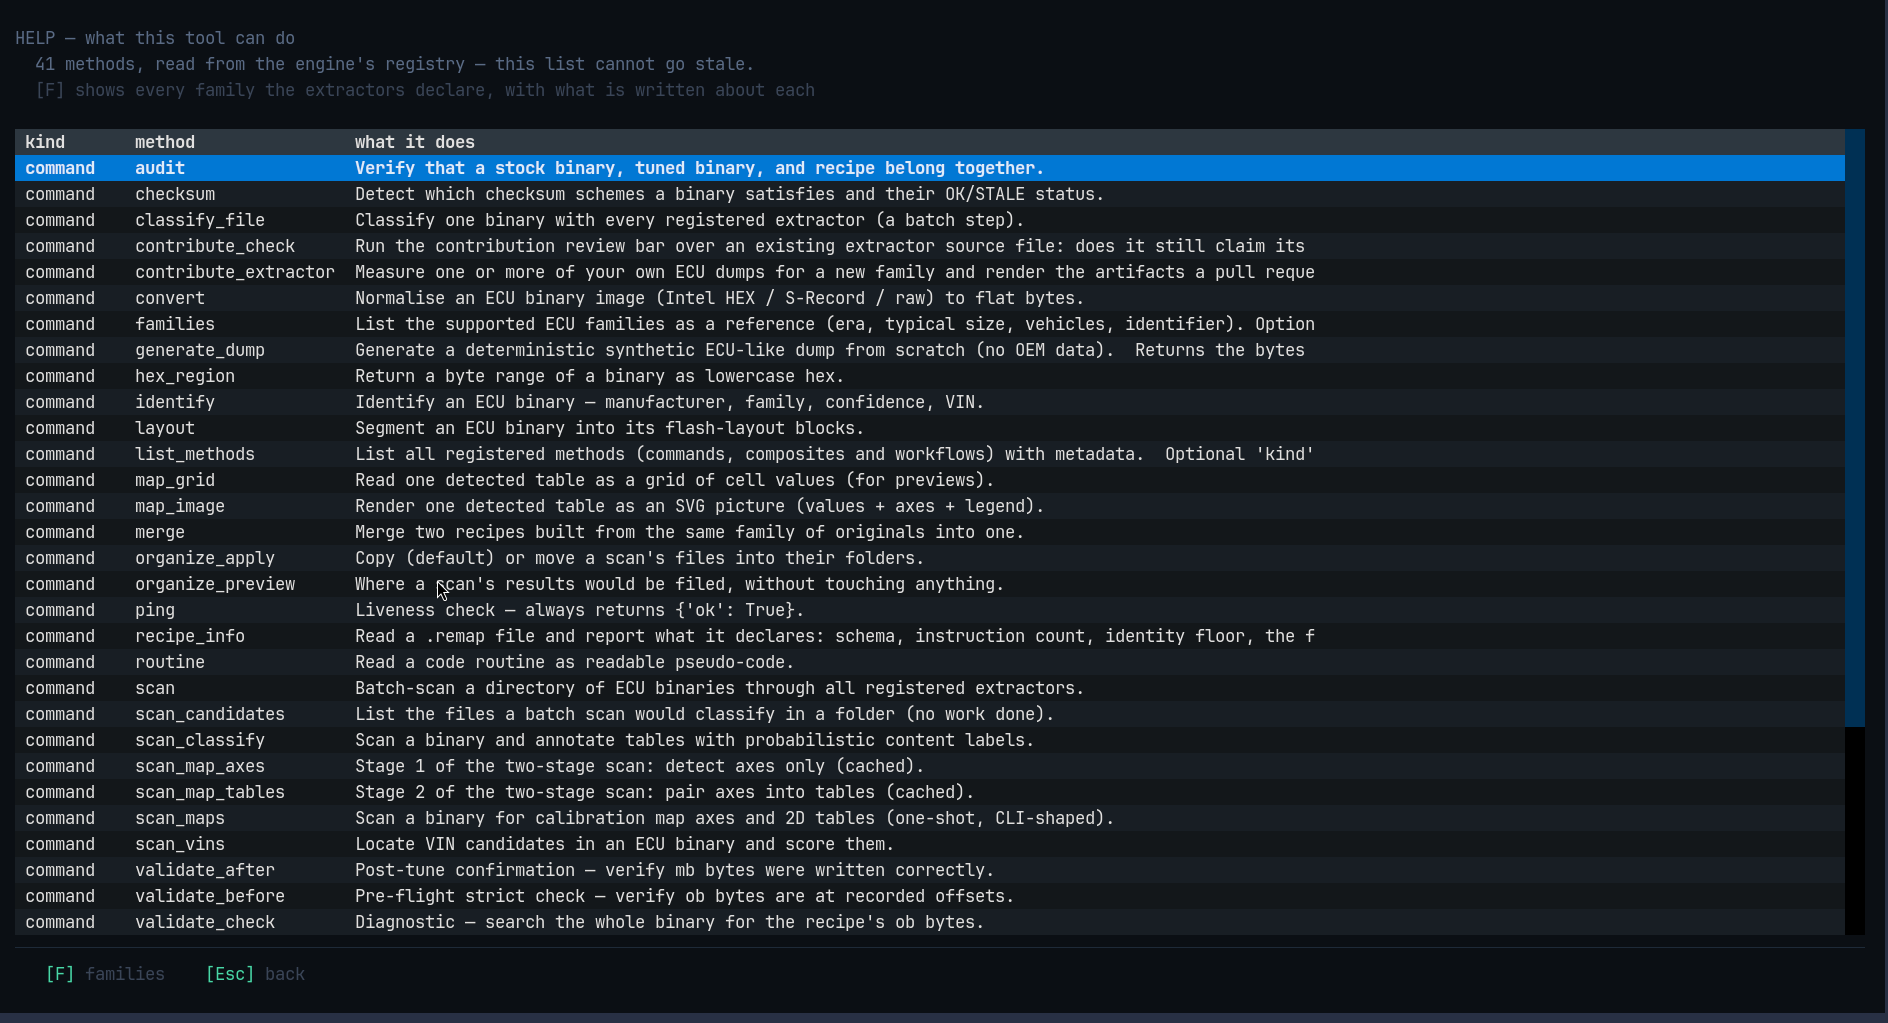Image resolution: width=1888 pixels, height=1023 pixels.
Task: Select the scan_candidates row
Action: [x=930, y=714]
